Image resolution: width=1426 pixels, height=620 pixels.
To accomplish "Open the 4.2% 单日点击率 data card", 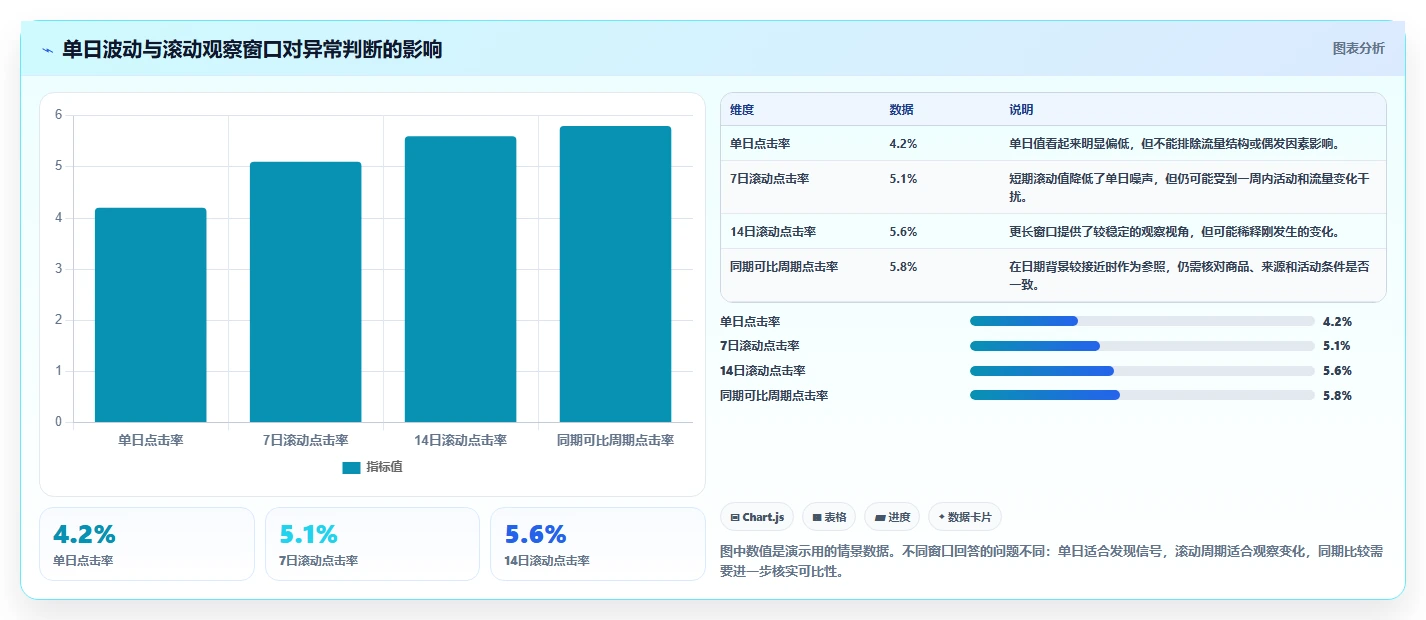I will coord(147,544).
